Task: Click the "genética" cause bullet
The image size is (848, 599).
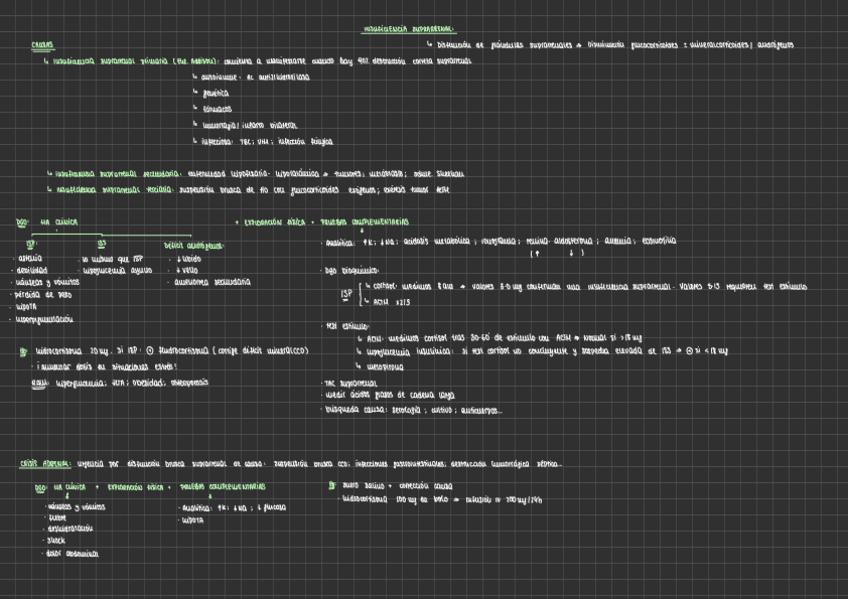Action: click(x=216, y=94)
